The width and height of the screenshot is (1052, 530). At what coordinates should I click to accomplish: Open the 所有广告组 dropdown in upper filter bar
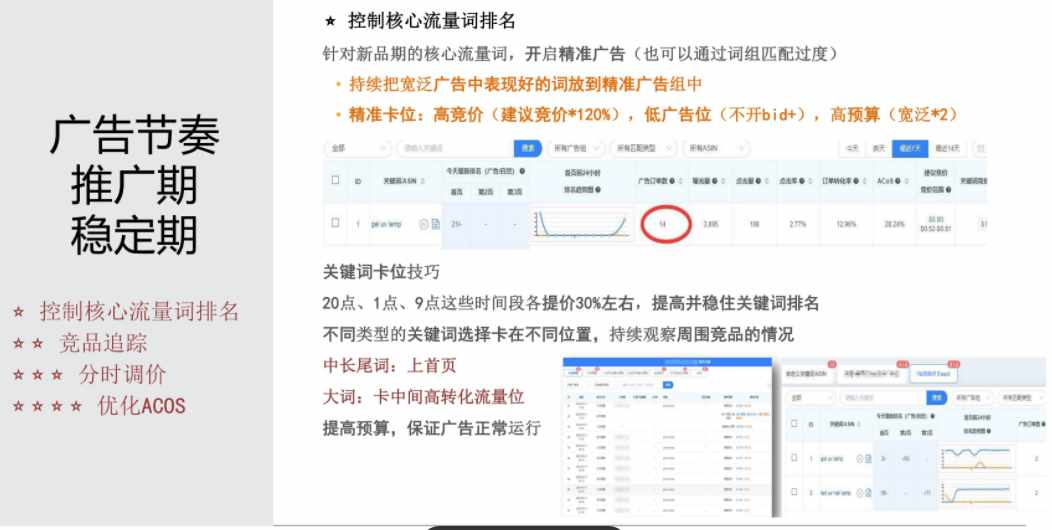(x=576, y=148)
